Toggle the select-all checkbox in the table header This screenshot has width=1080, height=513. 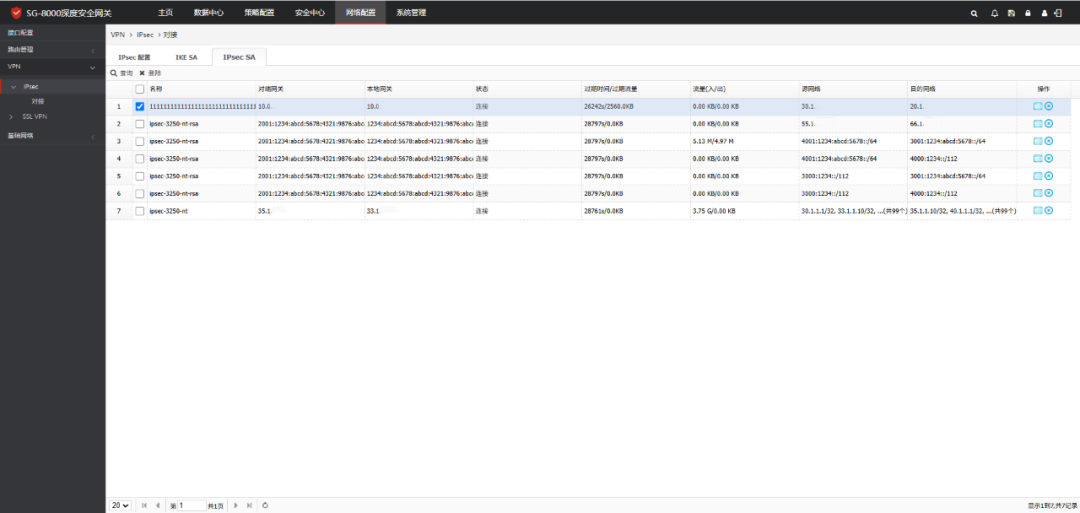coord(140,89)
